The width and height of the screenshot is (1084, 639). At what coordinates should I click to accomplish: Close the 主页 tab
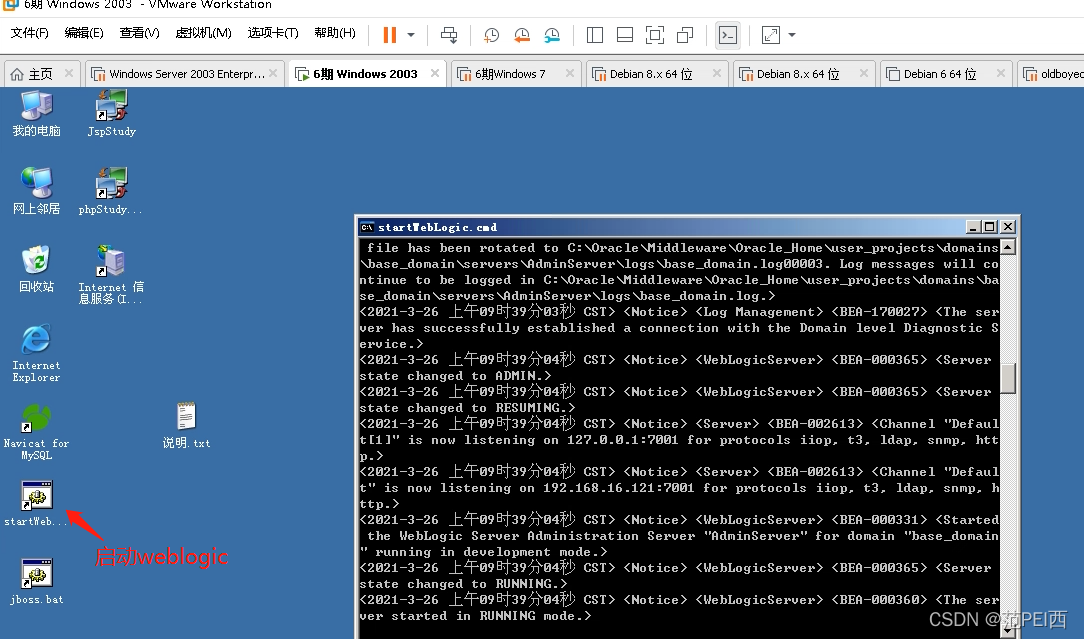click(x=68, y=73)
